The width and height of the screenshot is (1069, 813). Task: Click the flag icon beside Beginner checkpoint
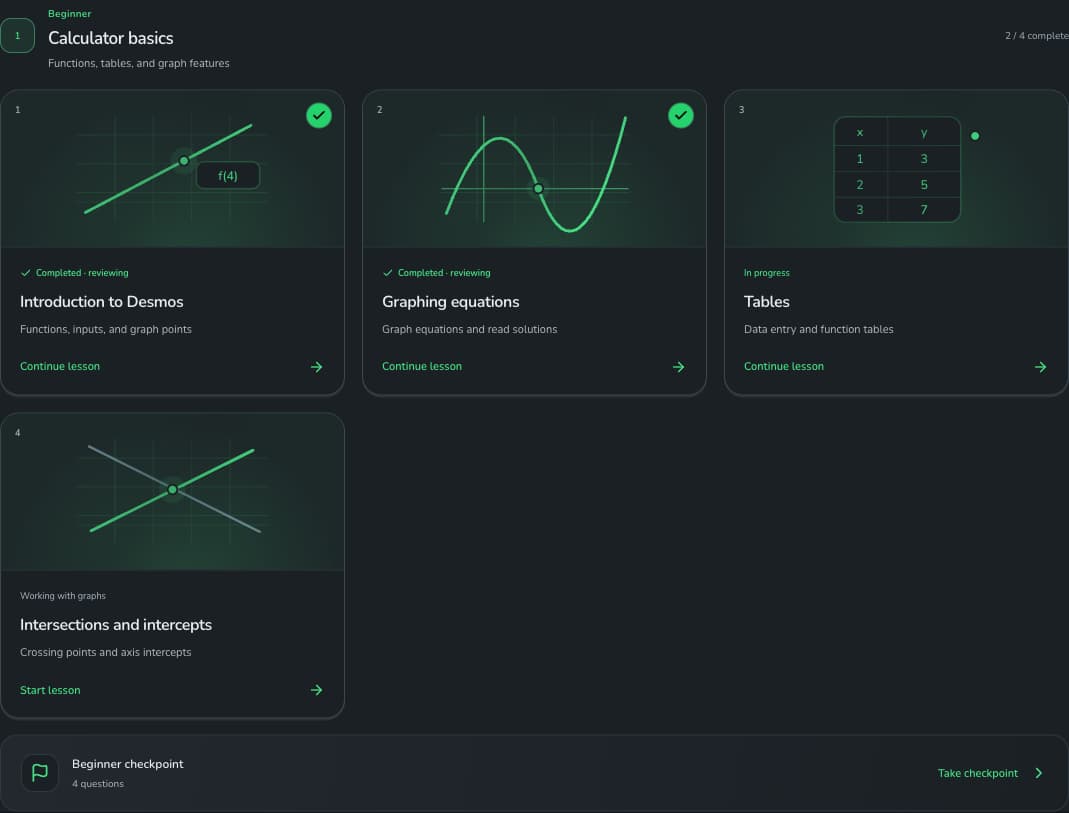[x=40, y=772]
